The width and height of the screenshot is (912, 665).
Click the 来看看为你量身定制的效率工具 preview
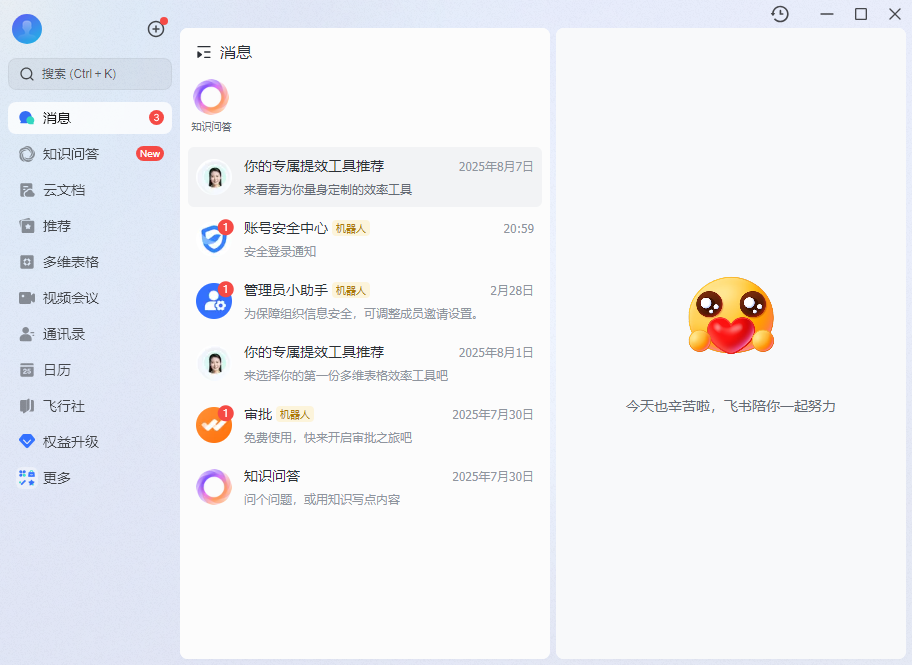click(327, 190)
